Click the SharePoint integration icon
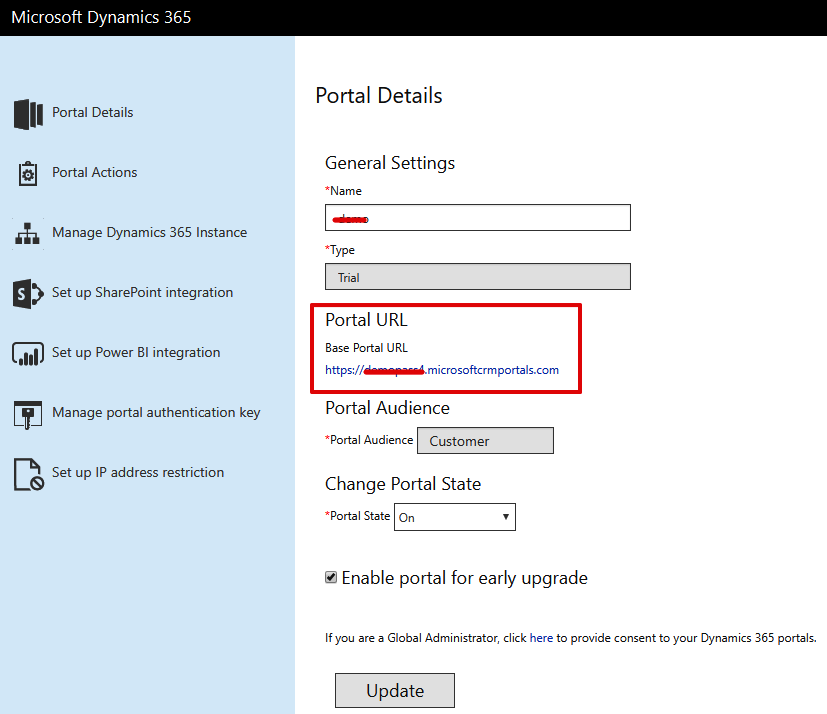 [28, 294]
